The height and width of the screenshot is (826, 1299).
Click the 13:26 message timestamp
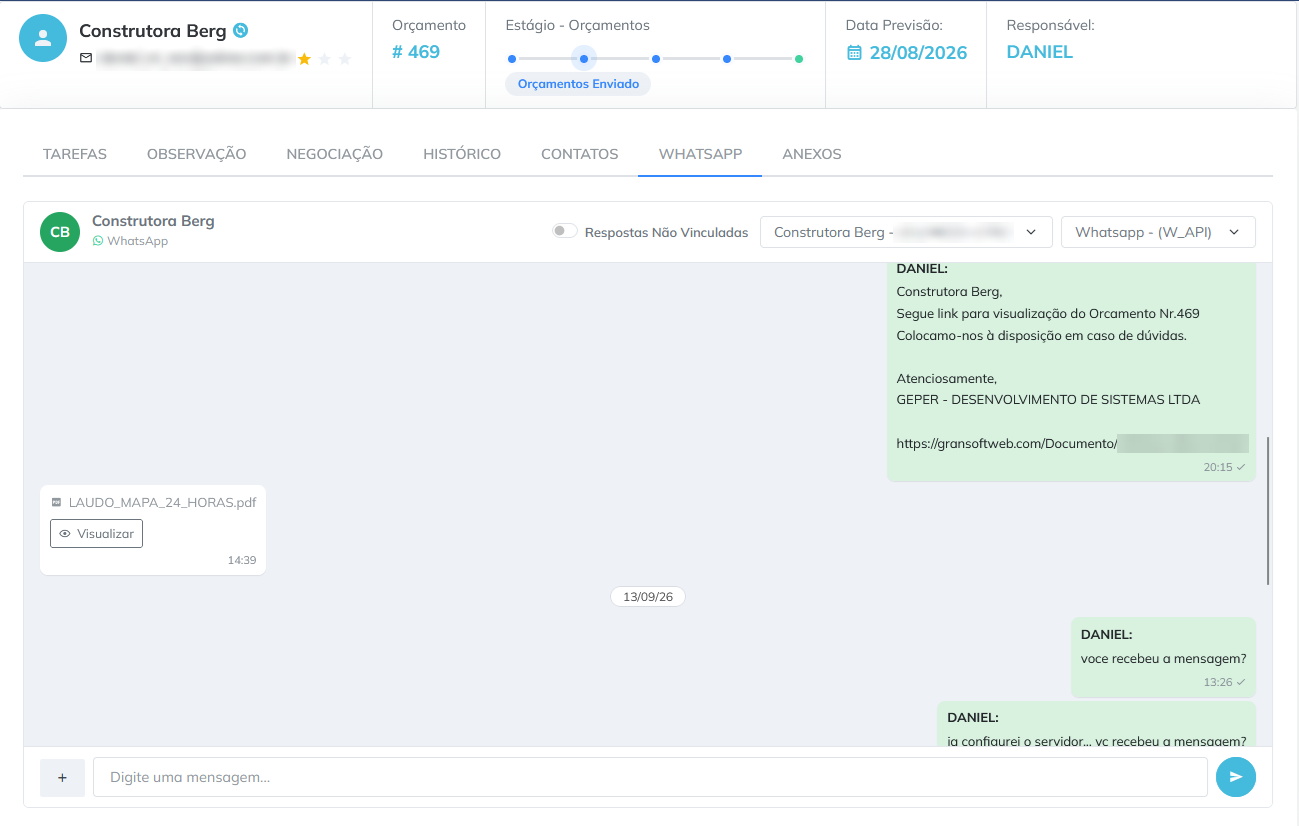(1218, 682)
